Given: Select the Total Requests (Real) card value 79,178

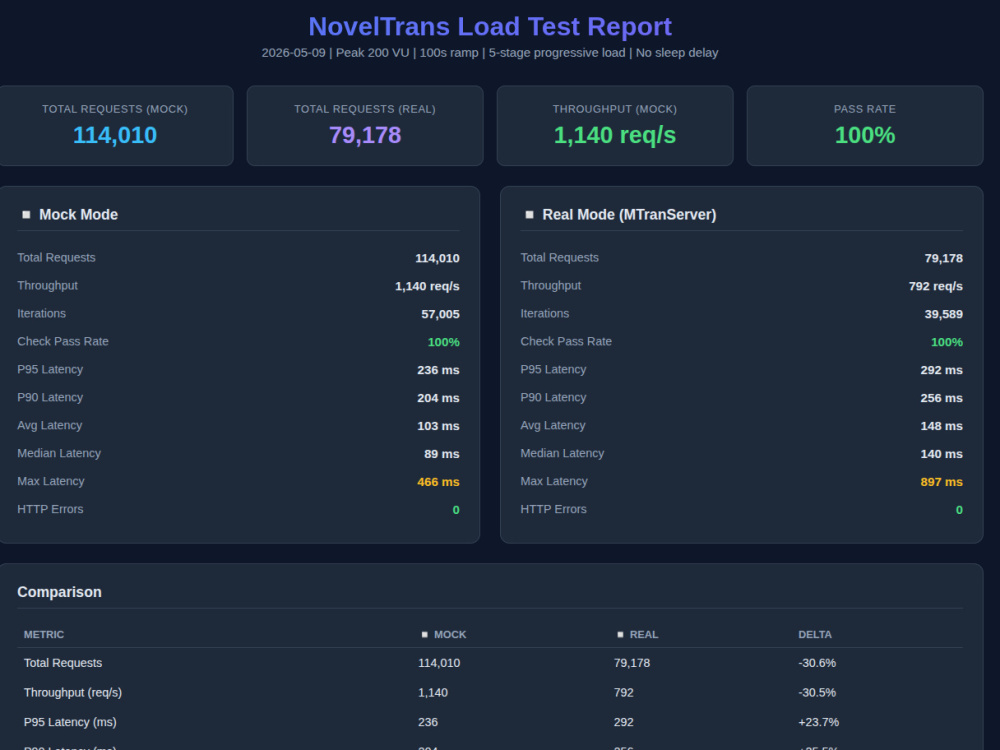Looking at the screenshot, I should 365,135.
